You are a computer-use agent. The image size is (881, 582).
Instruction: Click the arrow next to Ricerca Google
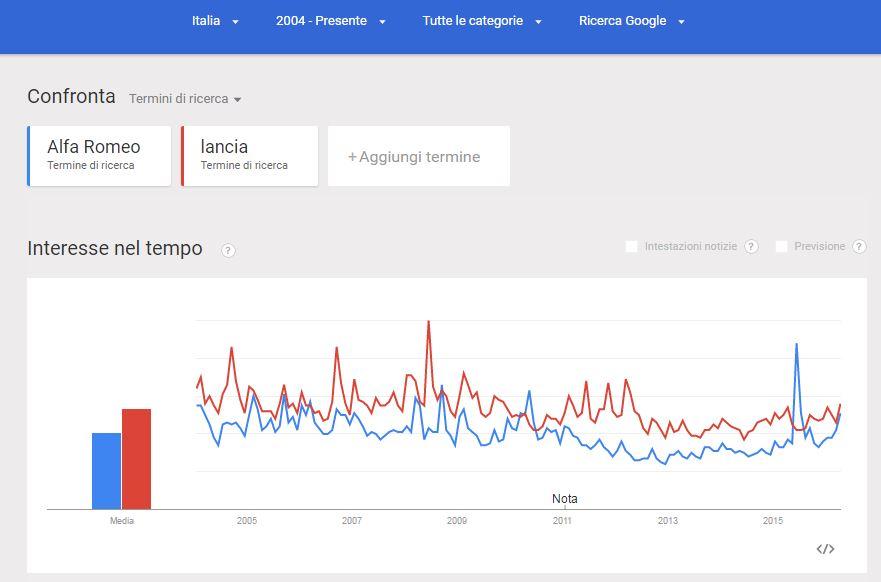click(682, 22)
